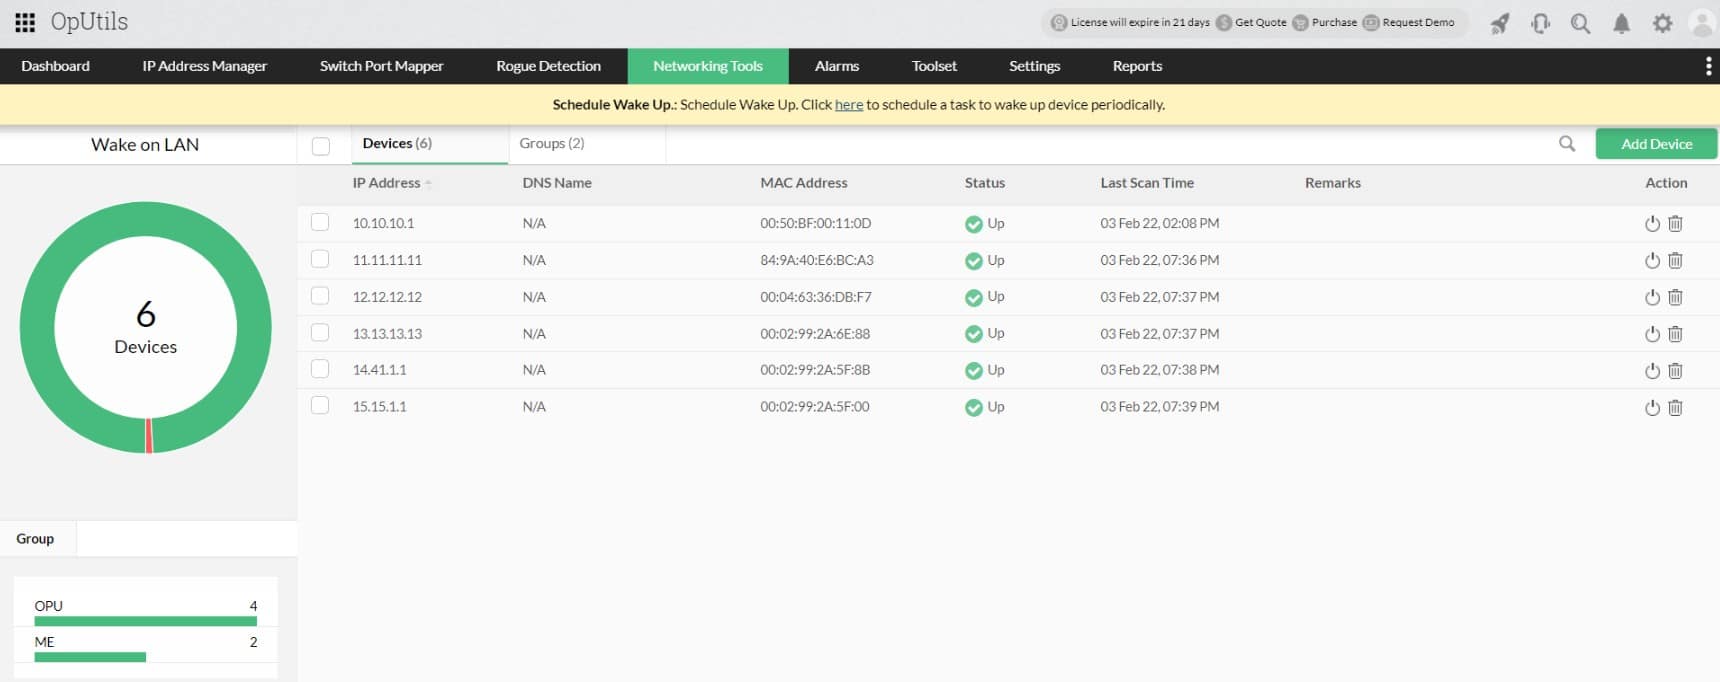Click the Up status icon for 10.10.10.1
Viewport: 1720px width, 682px height.
[974, 224]
